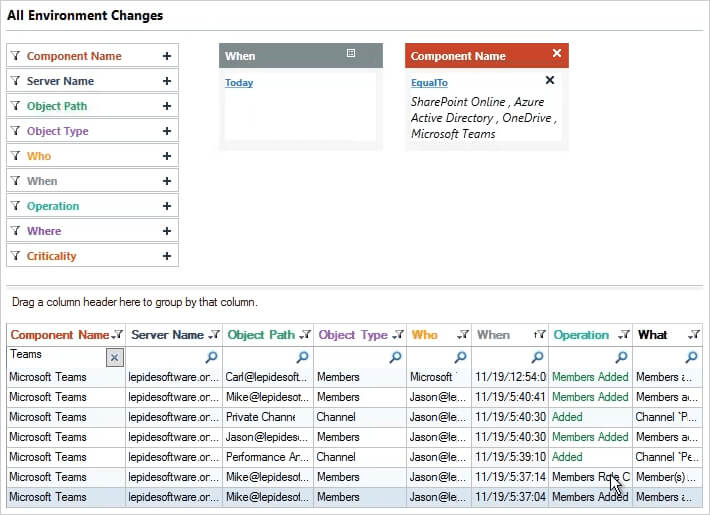The width and height of the screenshot is (710, 515).
Task: Click search magnifier under What column
Action: coord(691,357)
